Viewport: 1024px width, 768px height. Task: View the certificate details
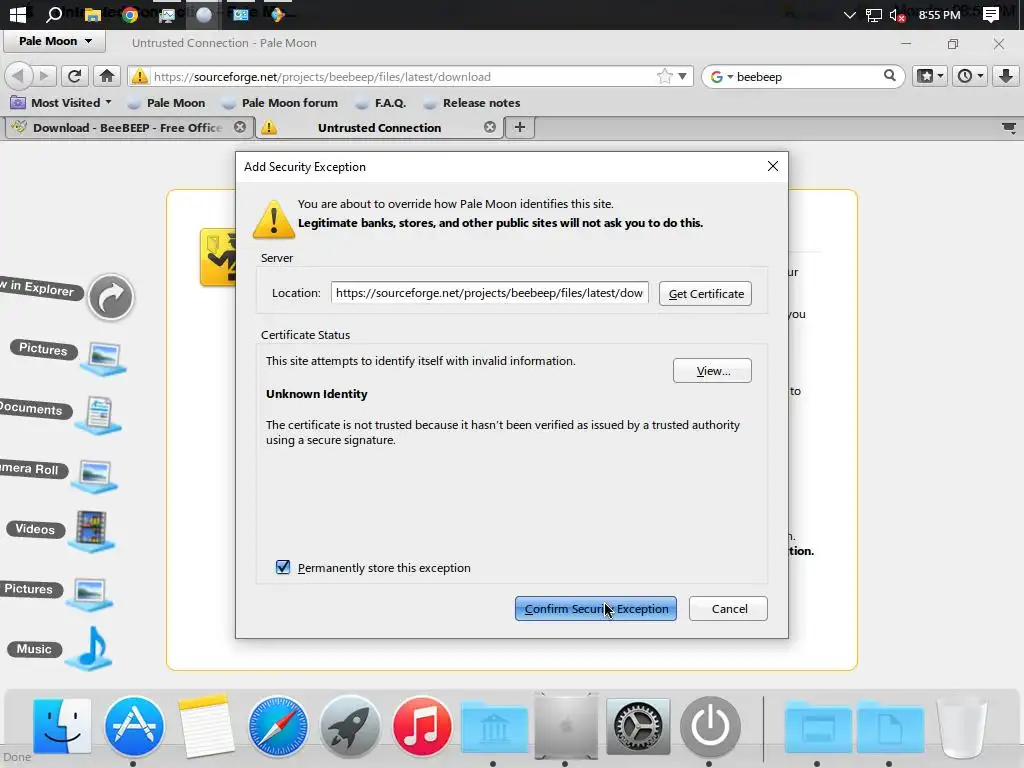(712, 370)
